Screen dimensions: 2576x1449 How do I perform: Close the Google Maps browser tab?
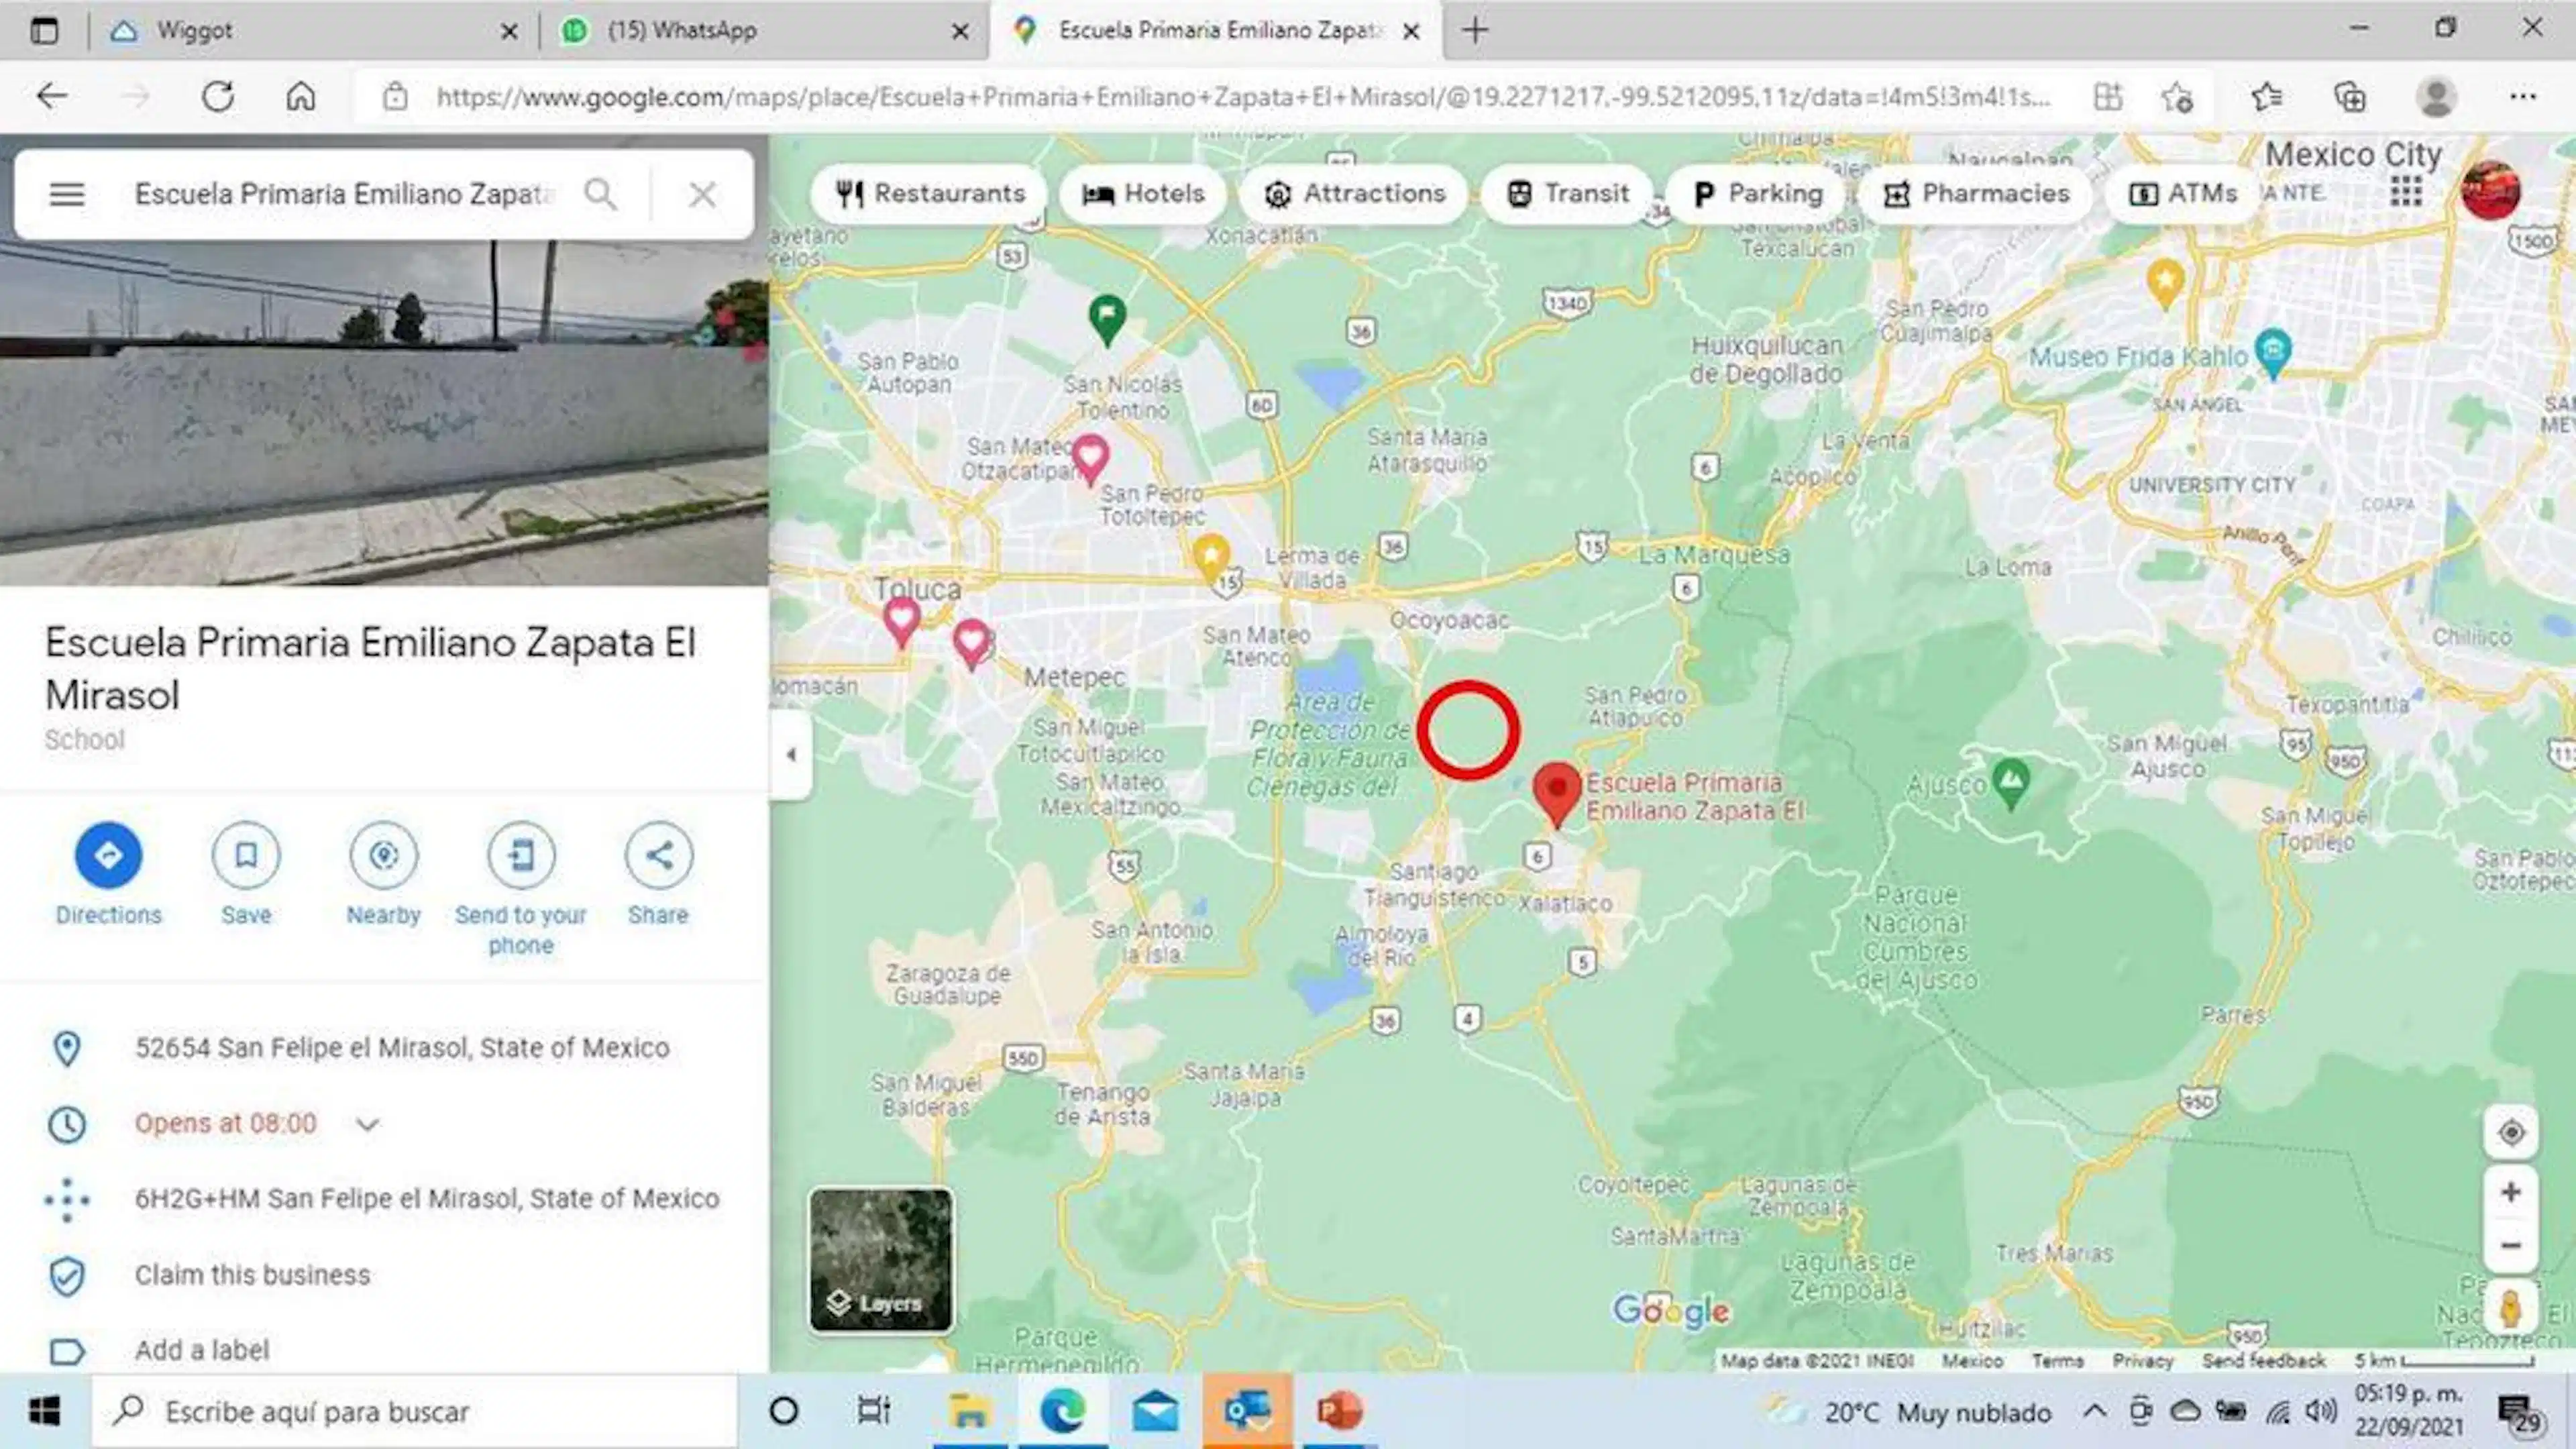coord(1411,32)
